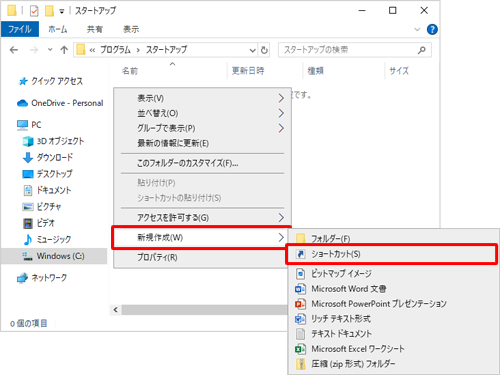
Task: Create new ビットマップ イメージ
Action: coord(393,274)
